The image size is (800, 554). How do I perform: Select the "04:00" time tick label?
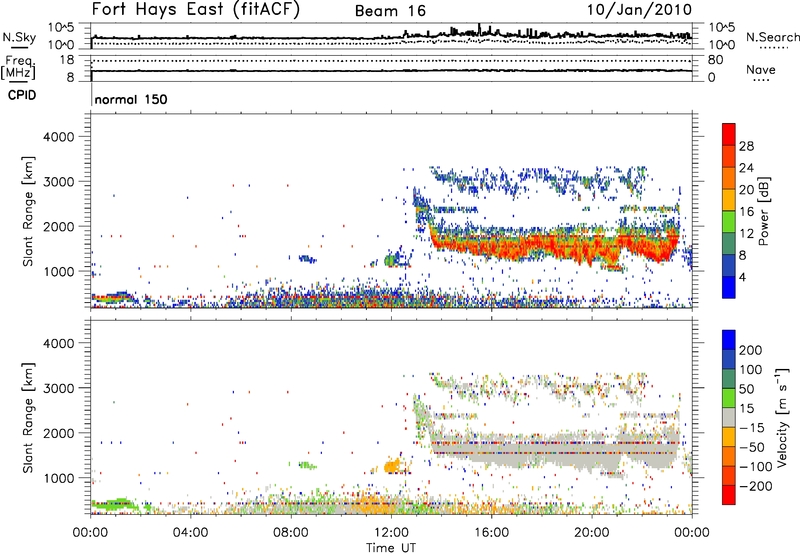pos(190,533)
